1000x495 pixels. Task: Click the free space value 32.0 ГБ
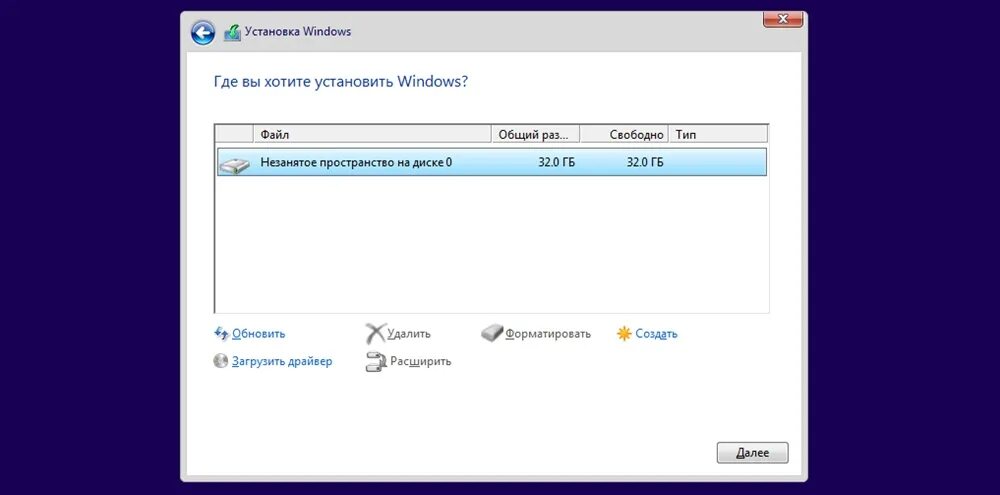point(645,162)
